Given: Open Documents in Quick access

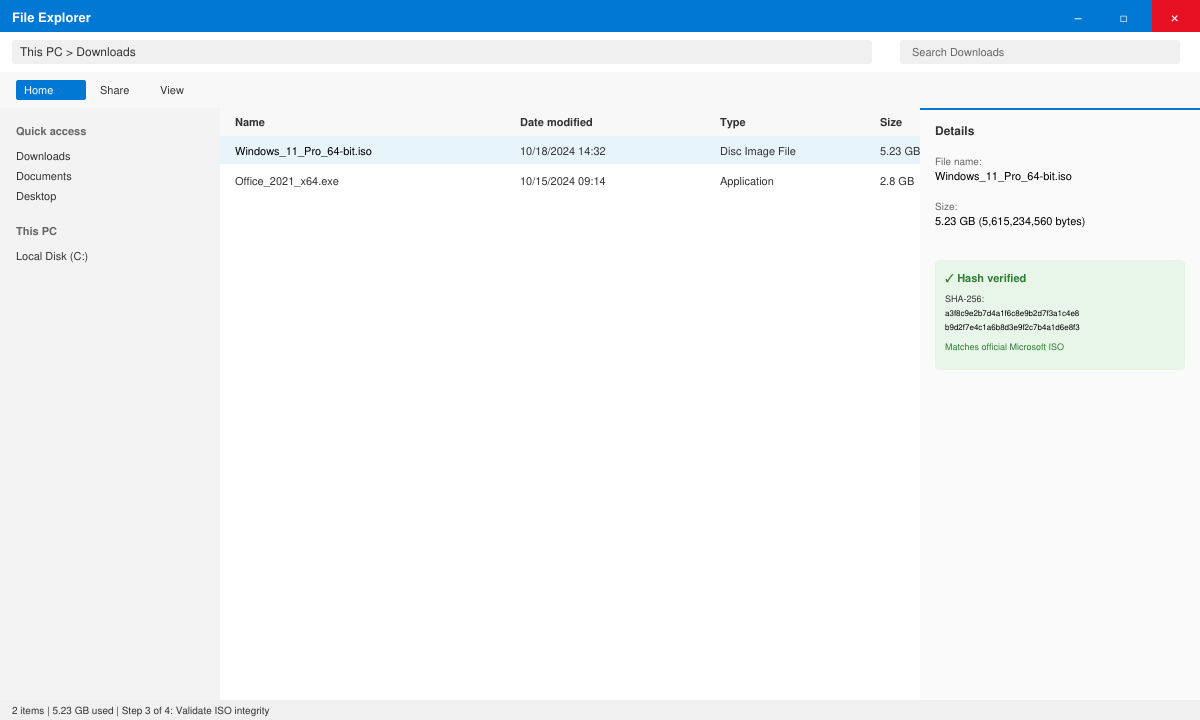Looking at the screenshot, I should [x=44, y=176].
